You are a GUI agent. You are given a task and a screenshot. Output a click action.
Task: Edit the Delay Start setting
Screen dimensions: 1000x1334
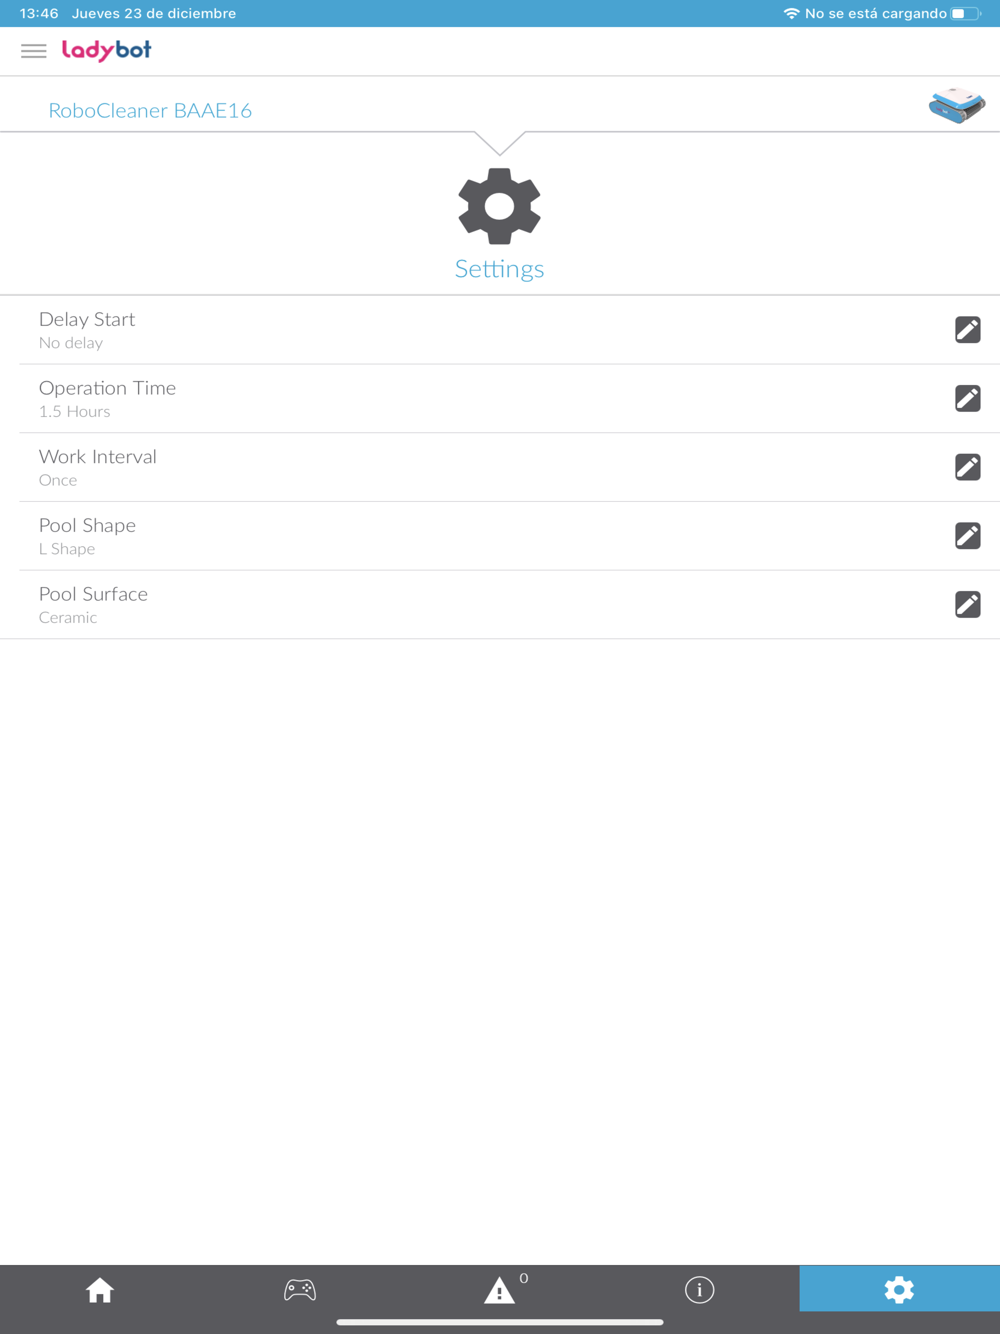(967, 330)
